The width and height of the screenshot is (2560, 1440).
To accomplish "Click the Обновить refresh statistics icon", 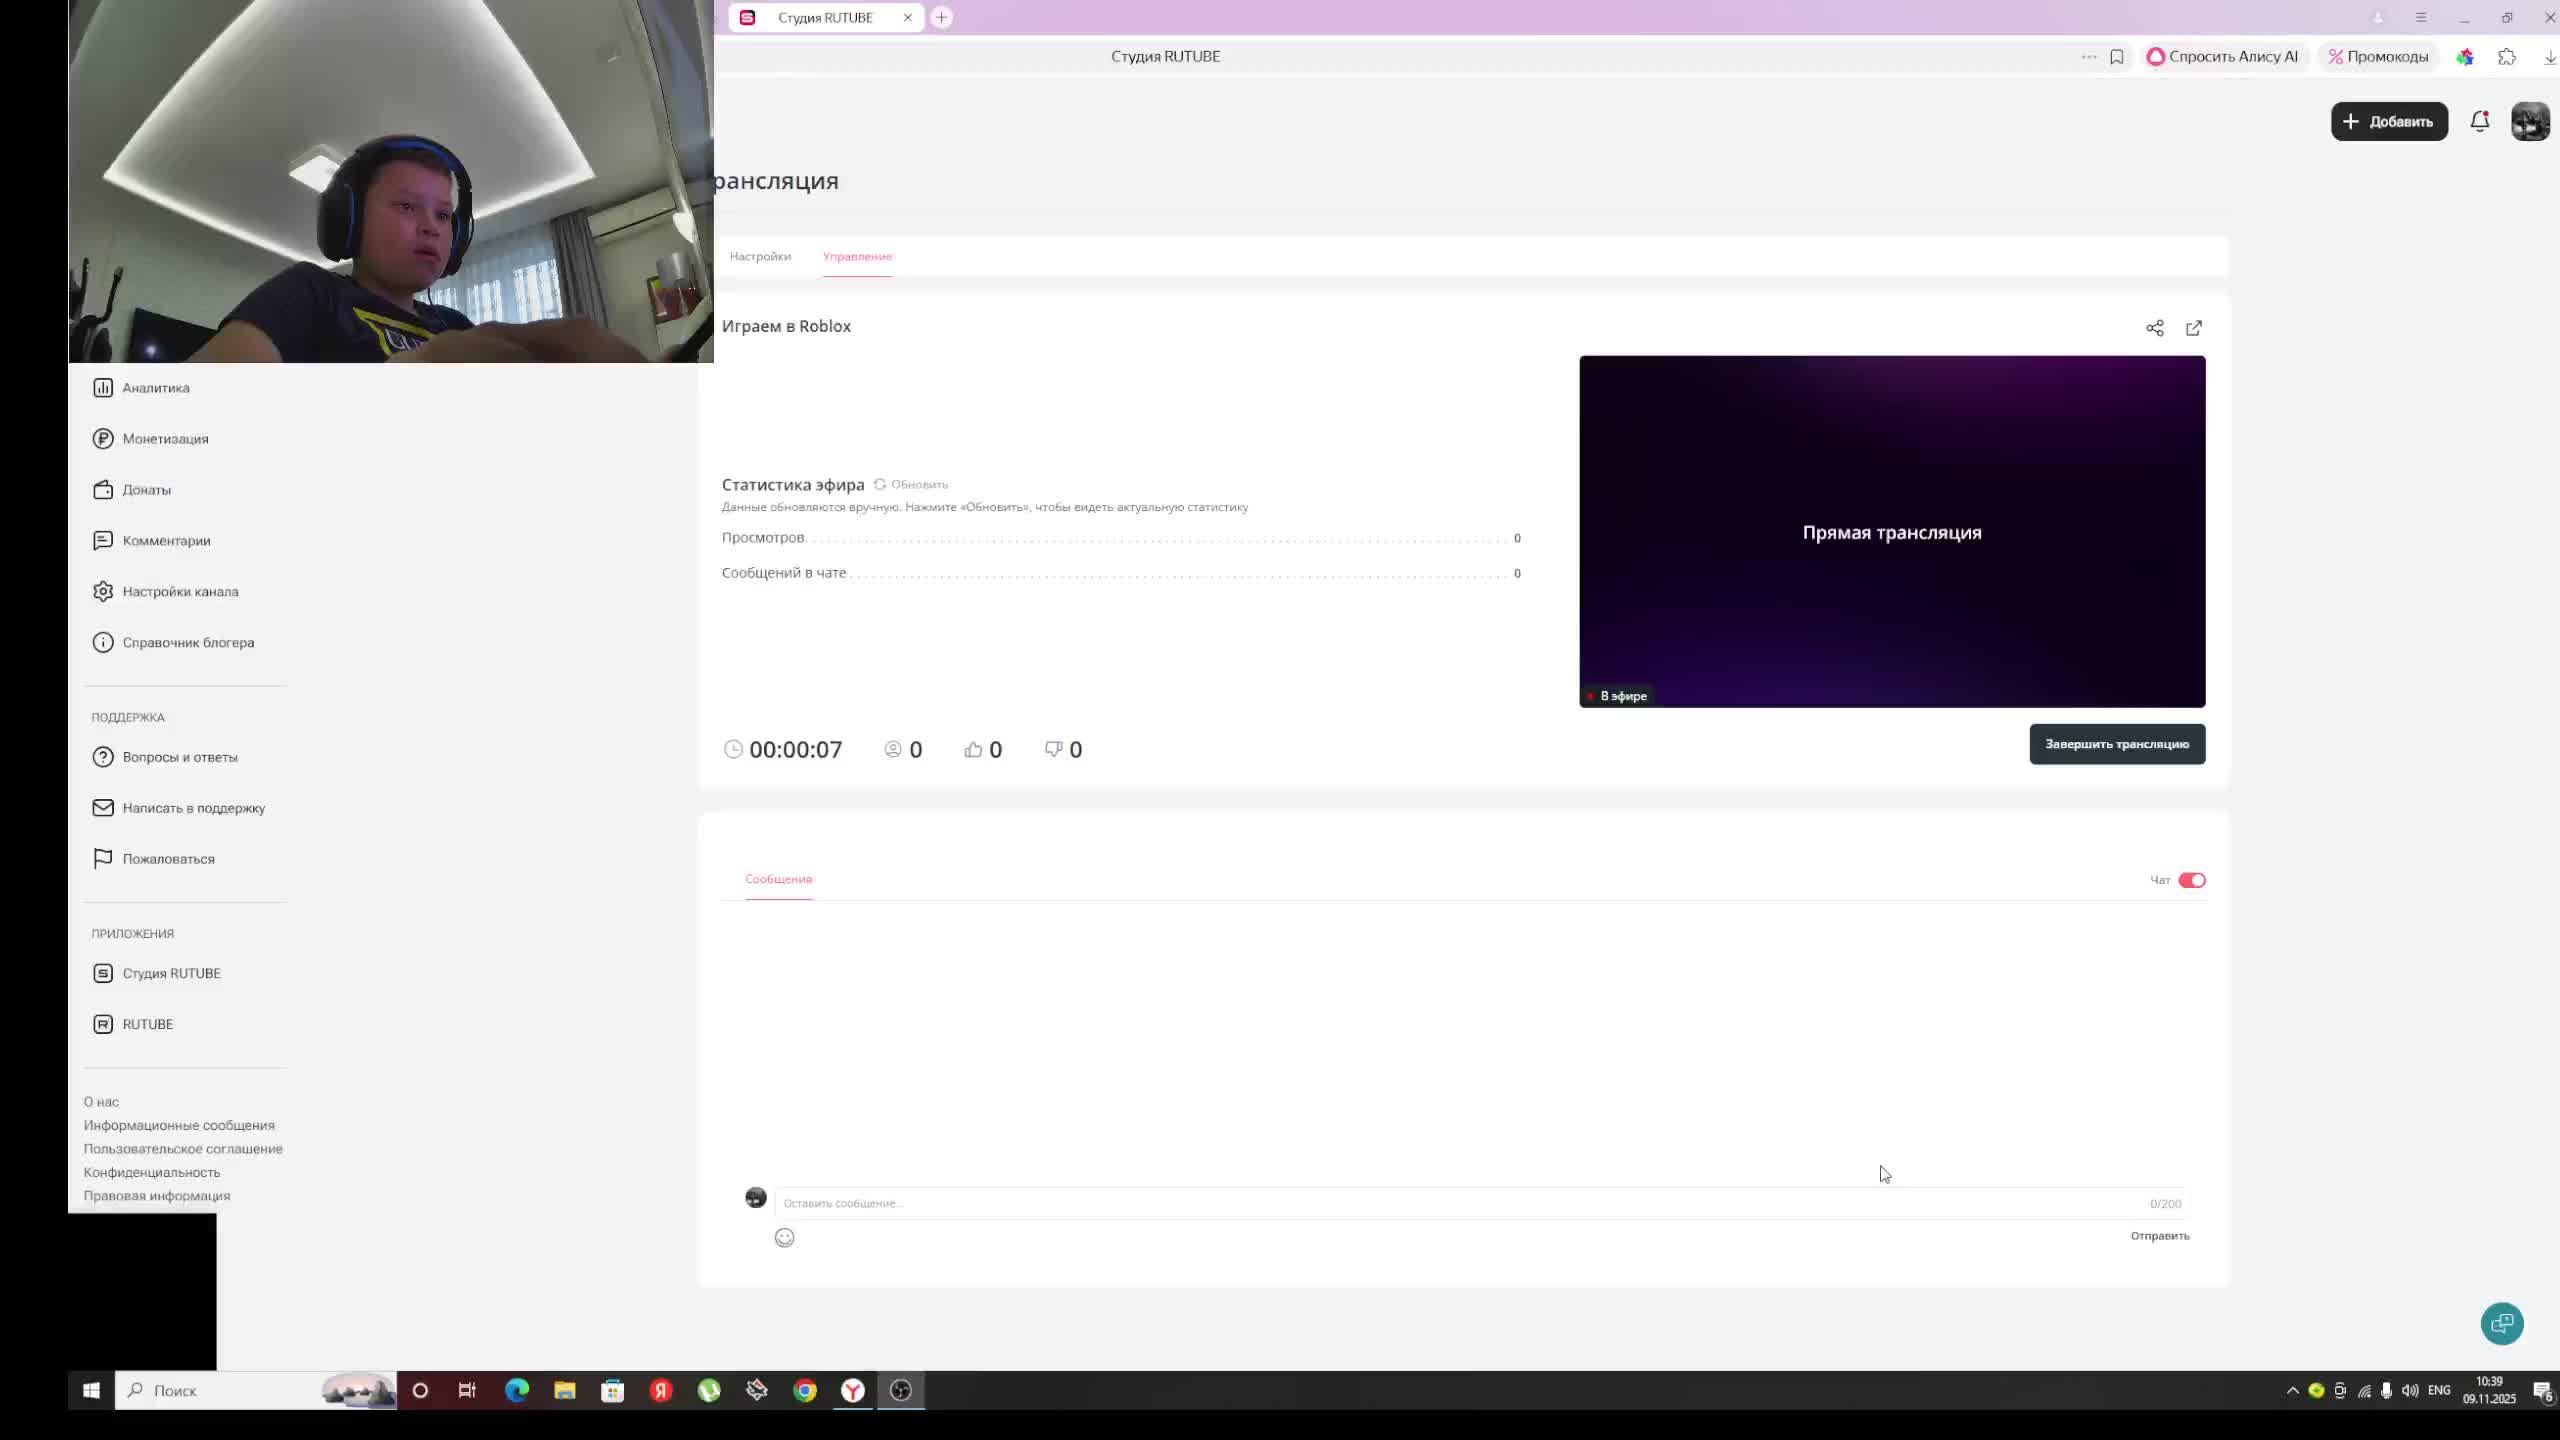I will (x=880, y=484).
